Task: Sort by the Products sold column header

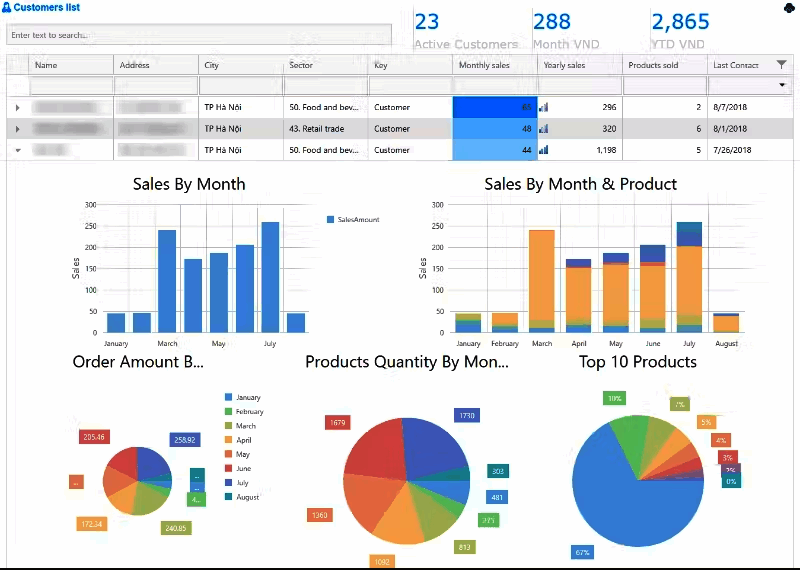Action: point(665,65)
